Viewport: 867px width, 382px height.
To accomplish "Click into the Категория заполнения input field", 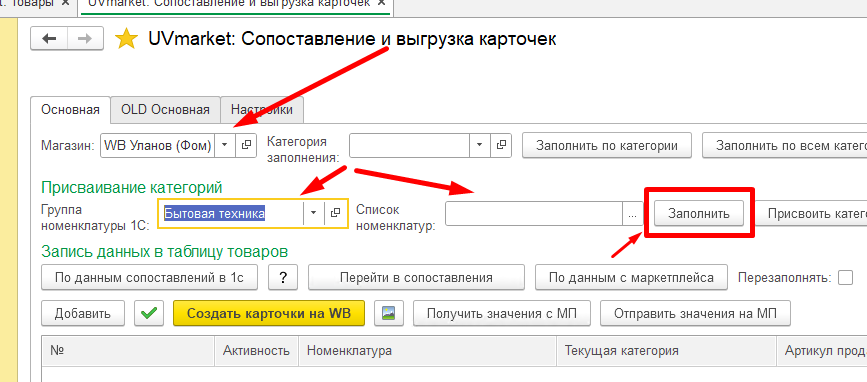I will coord(409,145).
